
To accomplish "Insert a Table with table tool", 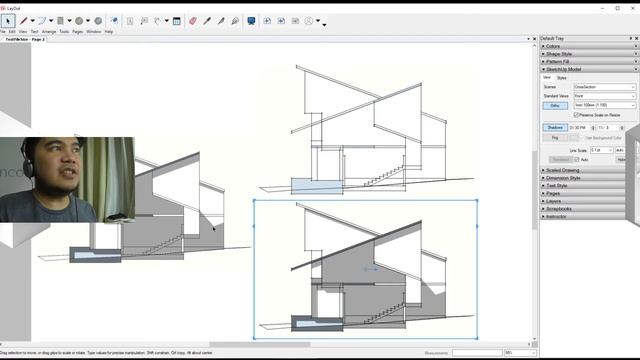I will click(x=177, y=21).
